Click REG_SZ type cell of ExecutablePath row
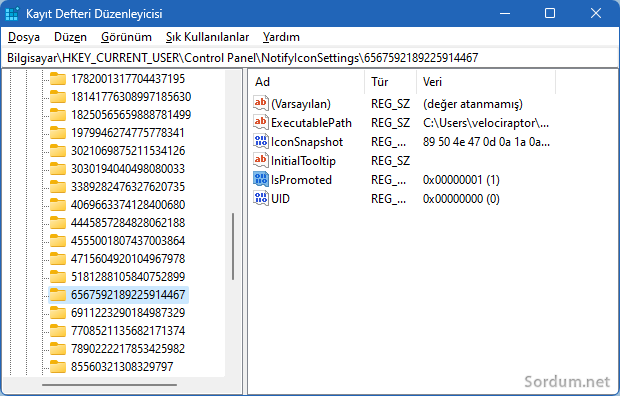The width and height of the screenshot is (620, 396). [390, 123]
